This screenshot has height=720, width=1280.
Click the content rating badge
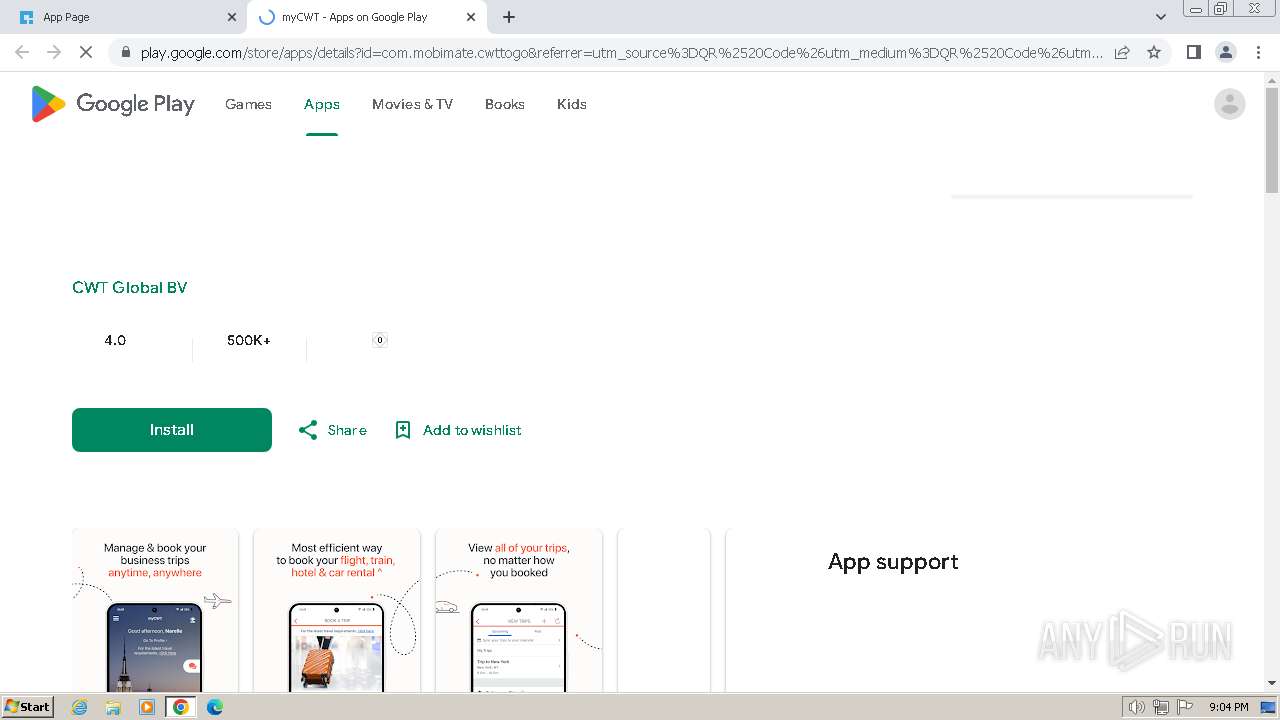point(380,340)
